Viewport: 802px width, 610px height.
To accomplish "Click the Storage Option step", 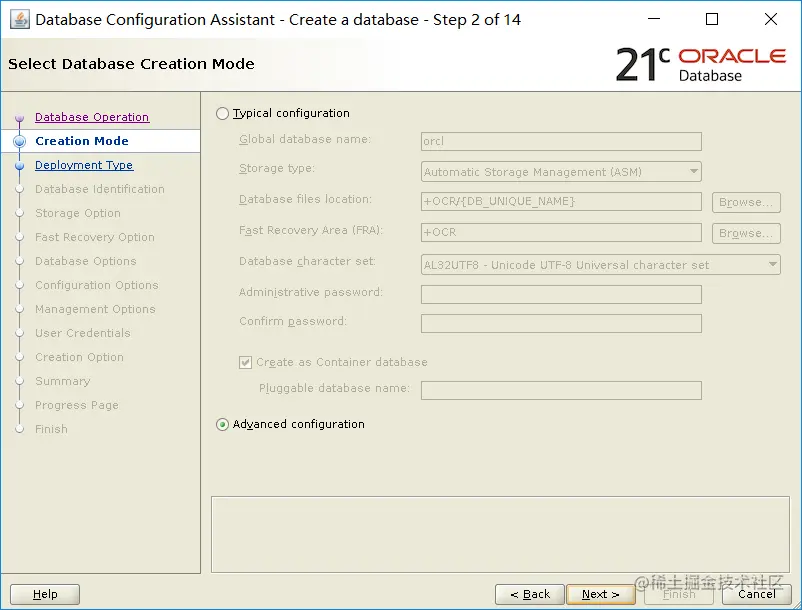I will [78, 213].
